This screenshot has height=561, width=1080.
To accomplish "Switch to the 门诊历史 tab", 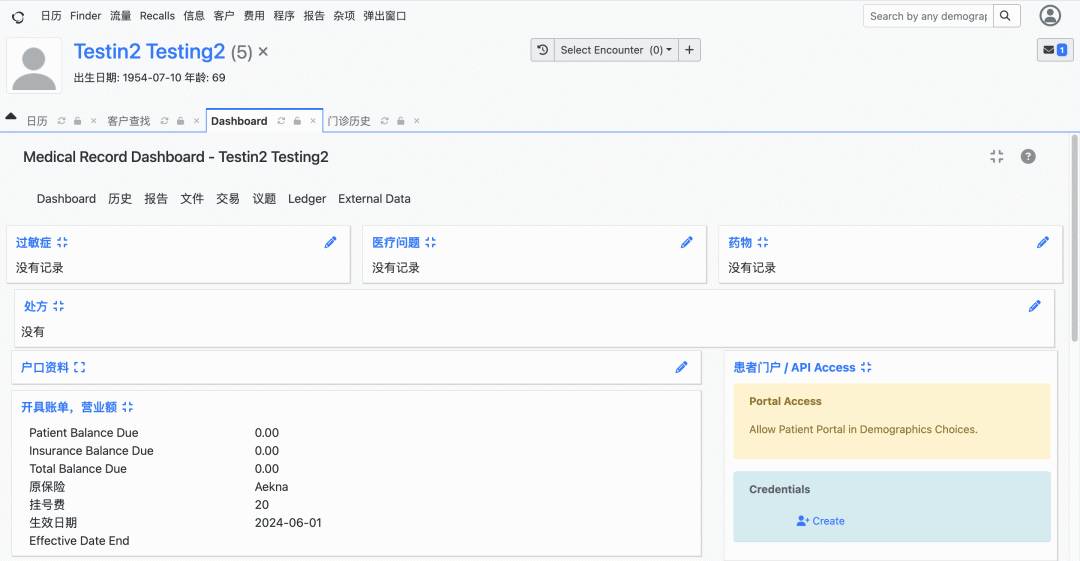I will pyautogui.click(x=349, y=121).
